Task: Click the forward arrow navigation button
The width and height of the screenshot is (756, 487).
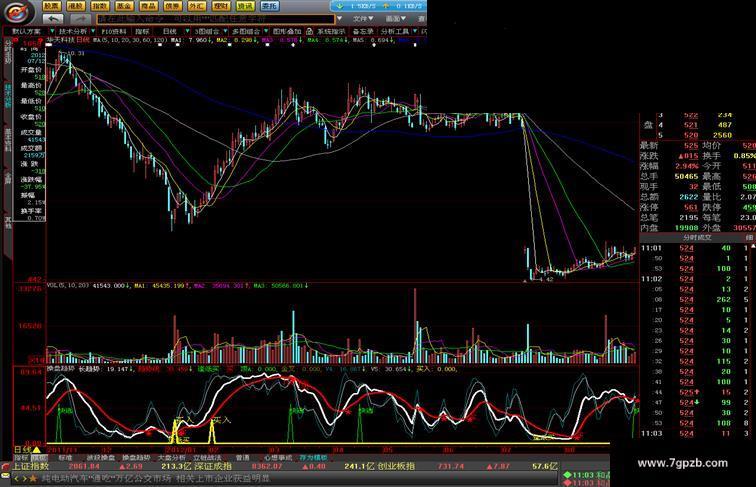Action: 81,19
